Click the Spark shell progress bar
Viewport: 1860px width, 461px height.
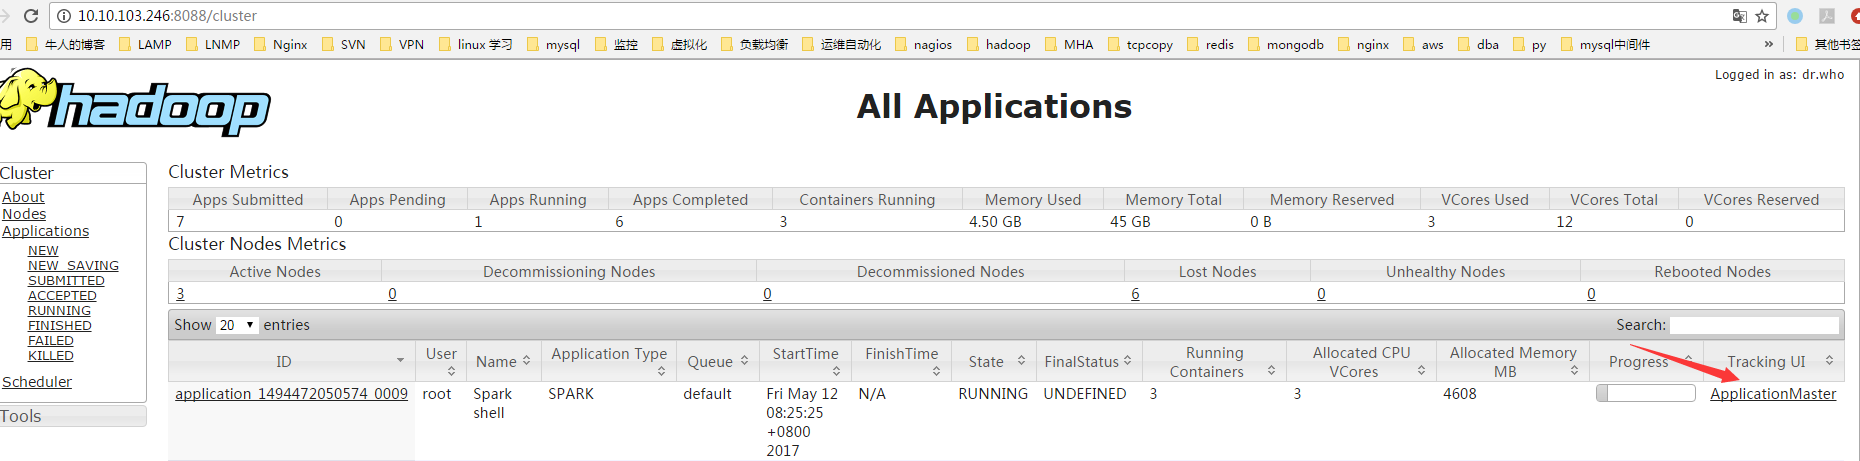(1646, 393)
